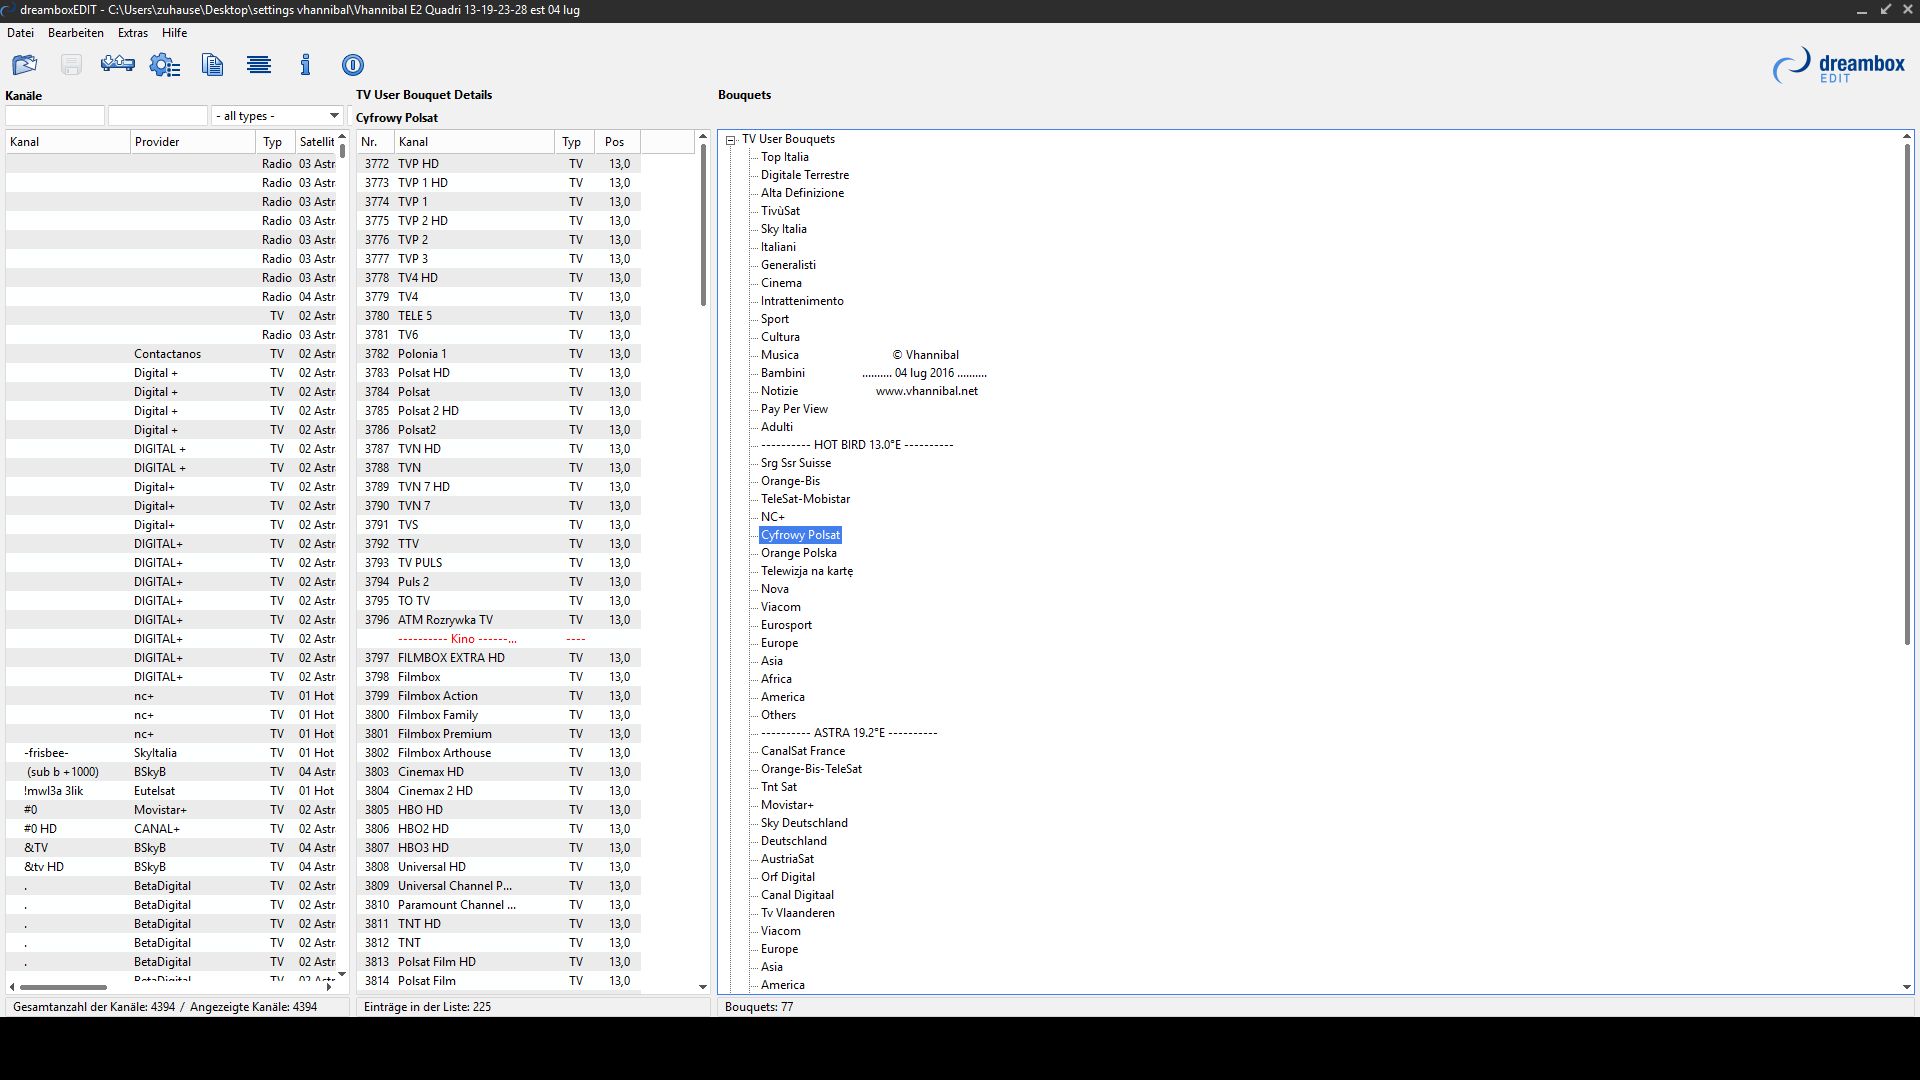Select the &TV BSkyB channel row
Image resolution: width=1920 pixels, height=1080 pixels.
(171, 848)
